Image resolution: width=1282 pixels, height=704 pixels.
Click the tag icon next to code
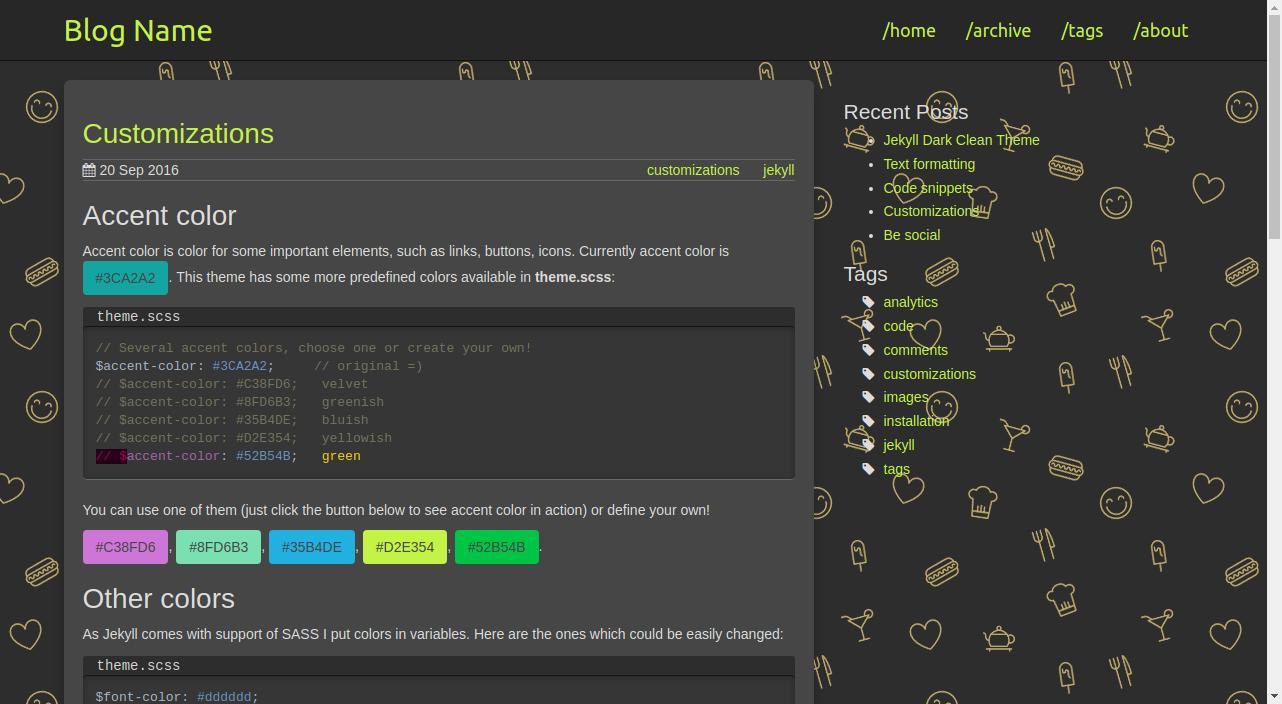(868, 326)
